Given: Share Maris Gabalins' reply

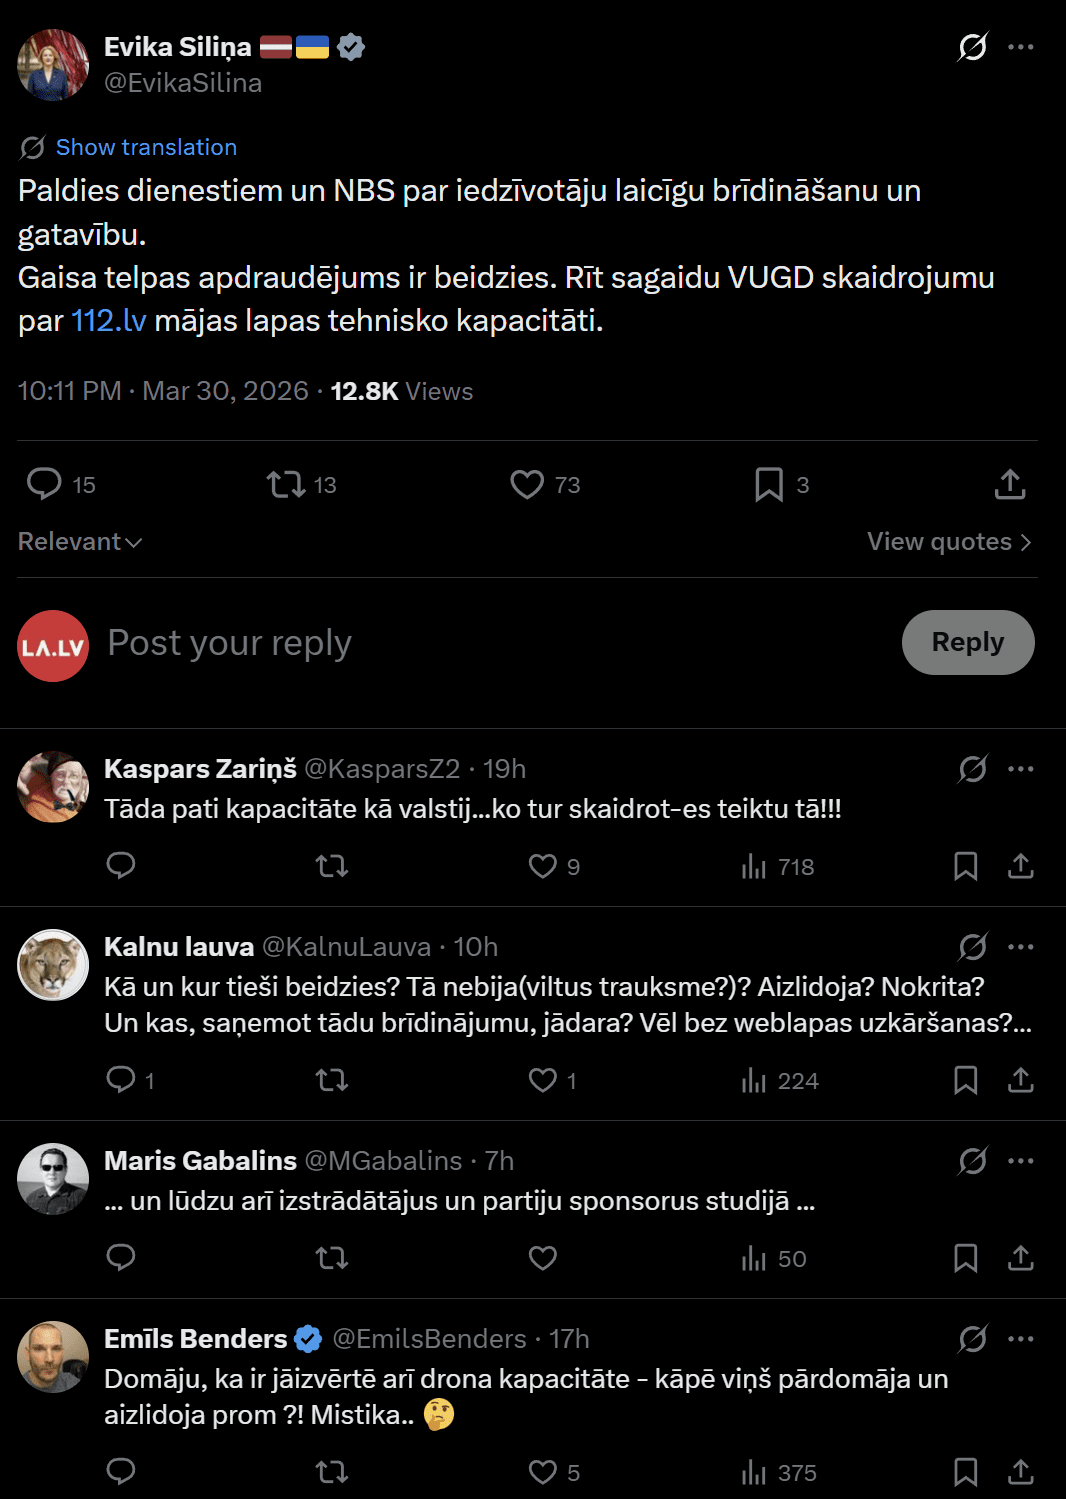Looking at the screenshot, I should point(1020,1258).
